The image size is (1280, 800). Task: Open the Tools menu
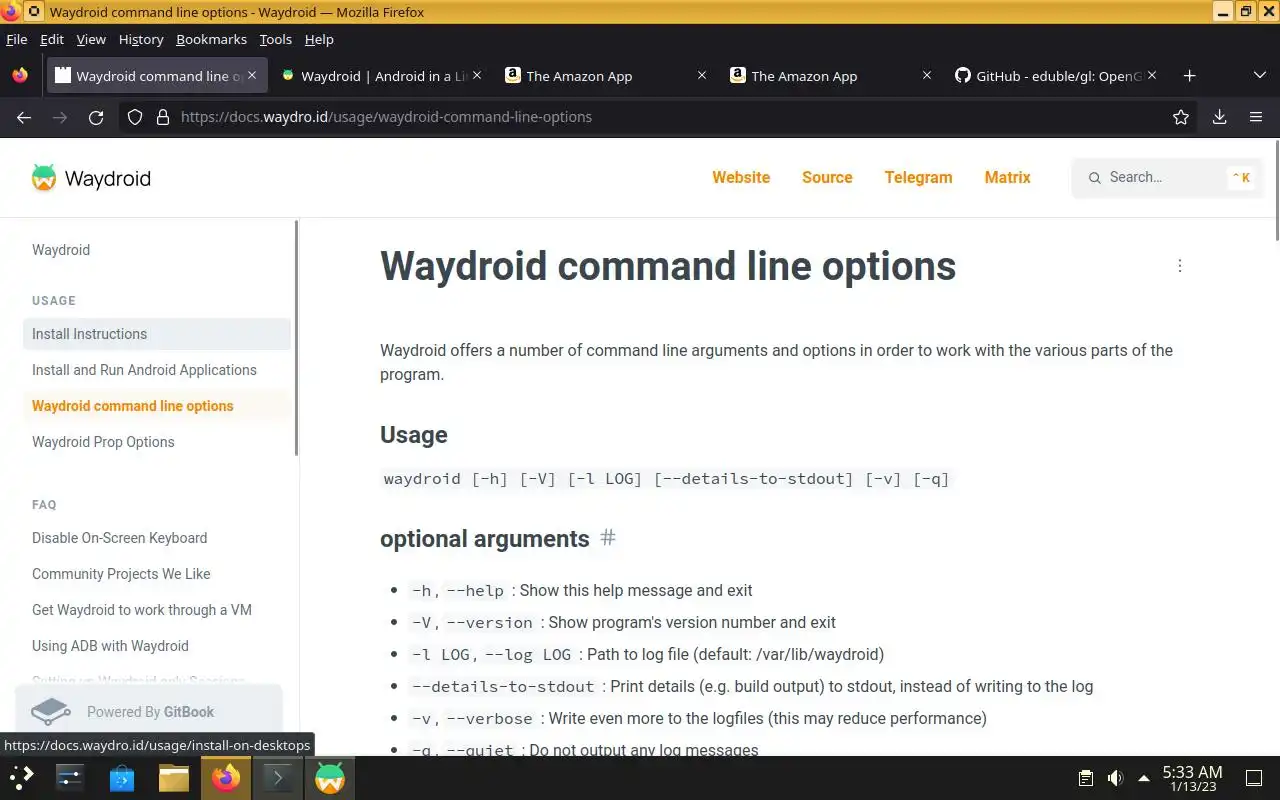pyautogui.click(x=275, y=39)
